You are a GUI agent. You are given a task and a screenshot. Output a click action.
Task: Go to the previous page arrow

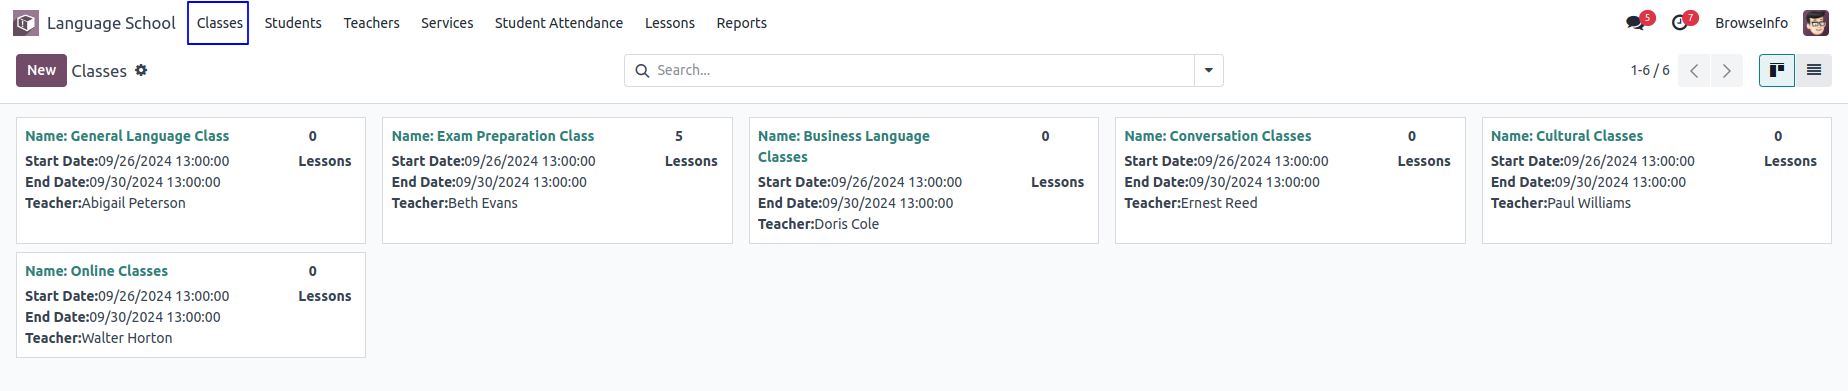1694,71
